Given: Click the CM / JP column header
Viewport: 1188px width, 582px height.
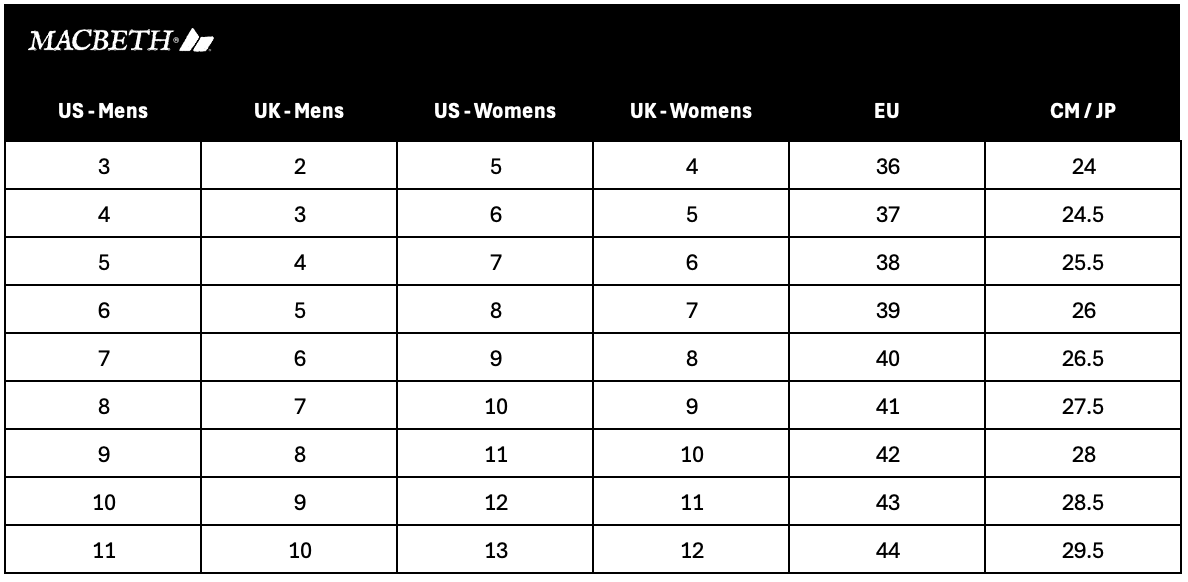Looking at the screenshot, I should coord(1083,111).
